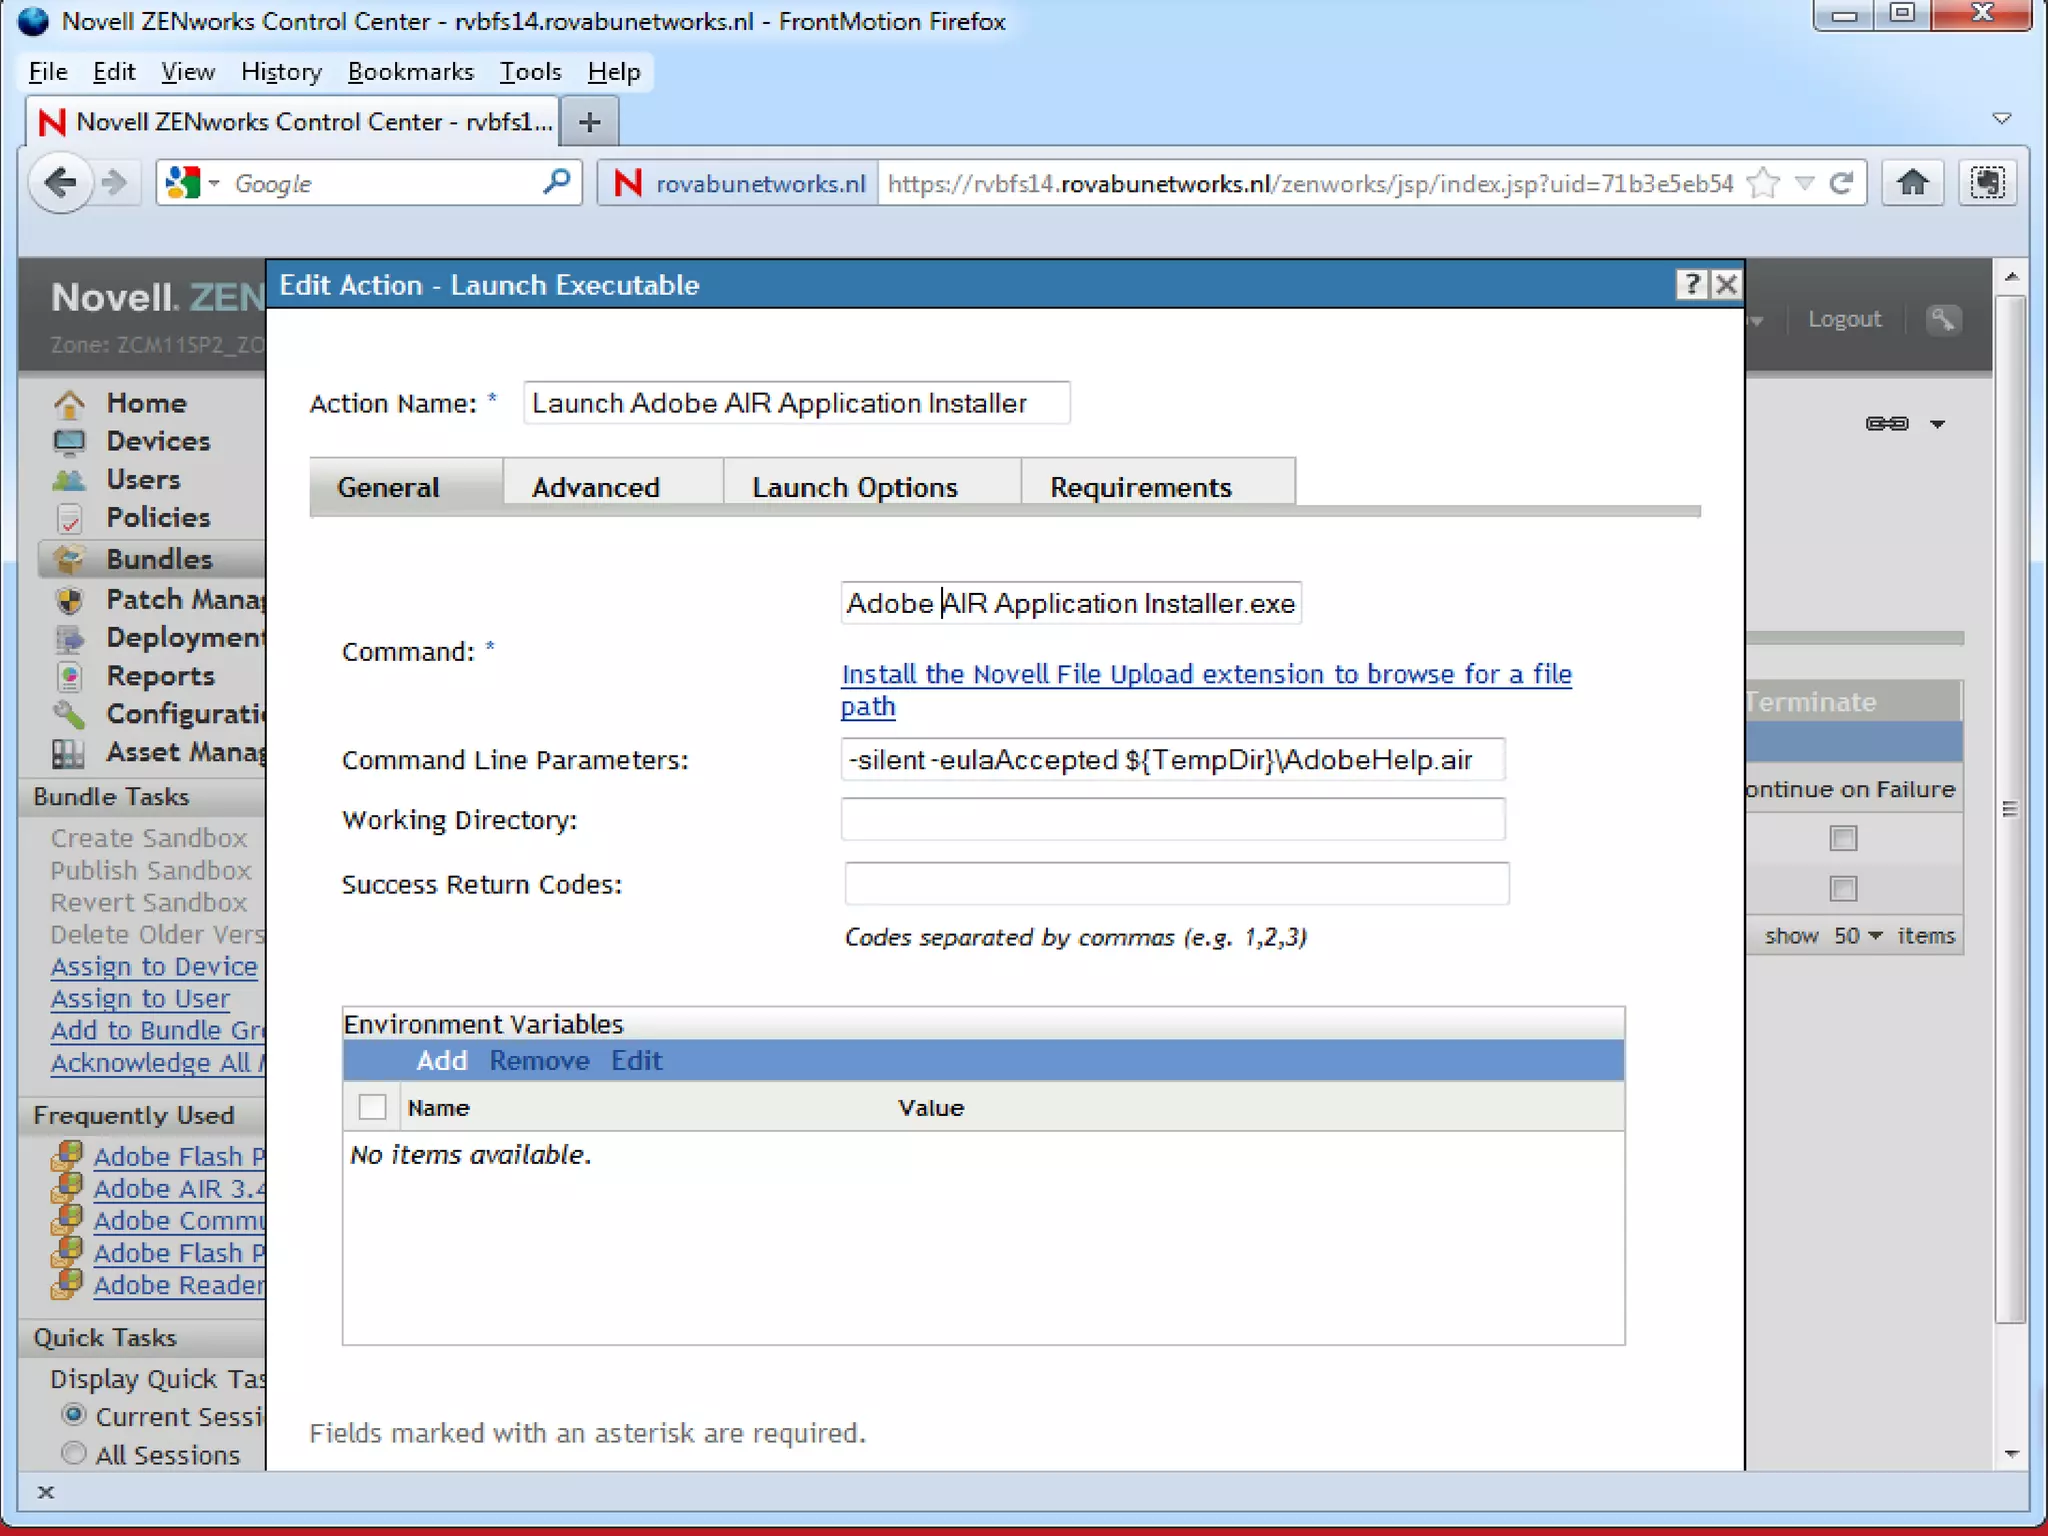
Task: Open the Bookmarks menu
Action: pos(410,72)
